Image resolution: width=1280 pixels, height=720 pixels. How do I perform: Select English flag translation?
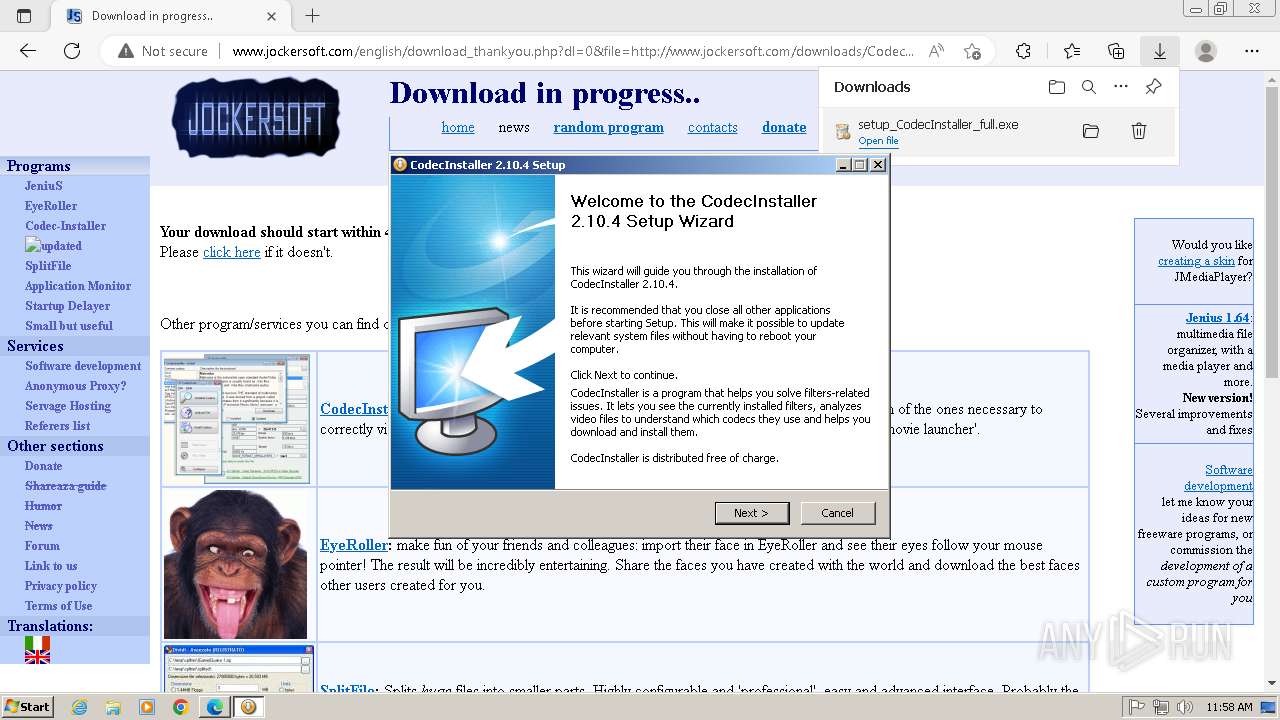[37, 657]
